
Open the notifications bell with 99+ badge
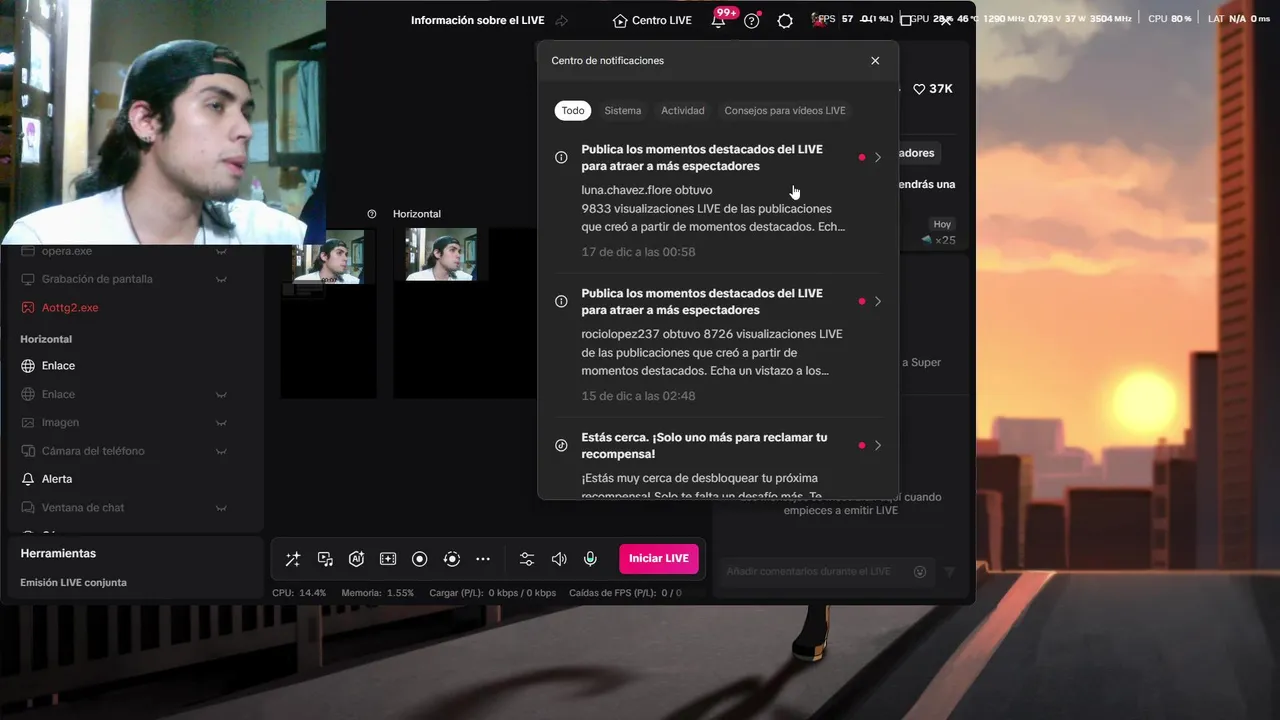tap(719, 20)
